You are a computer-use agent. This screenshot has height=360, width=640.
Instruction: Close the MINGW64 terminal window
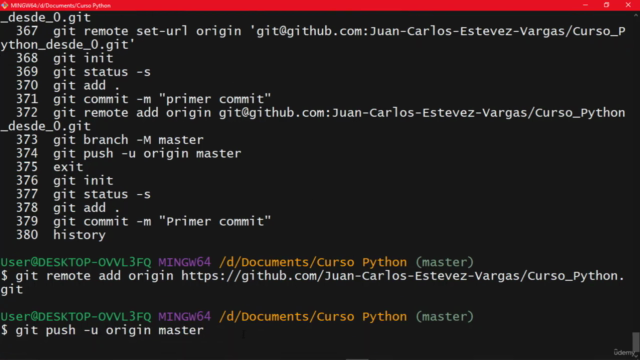[628, 5]
